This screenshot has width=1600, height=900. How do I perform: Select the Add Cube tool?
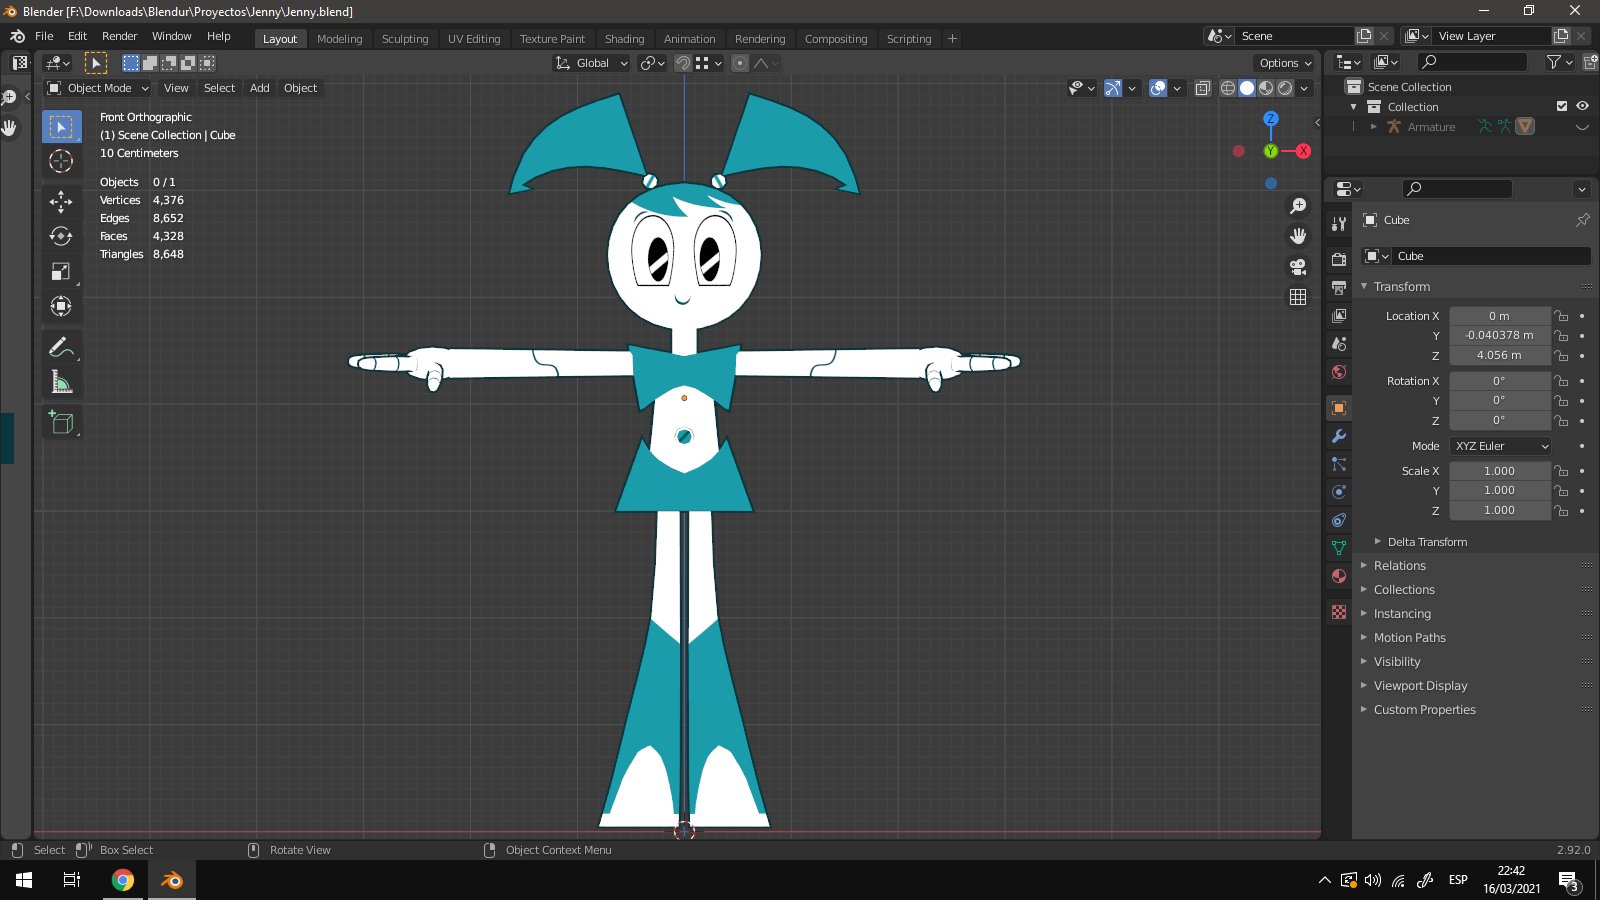[61, 422]
